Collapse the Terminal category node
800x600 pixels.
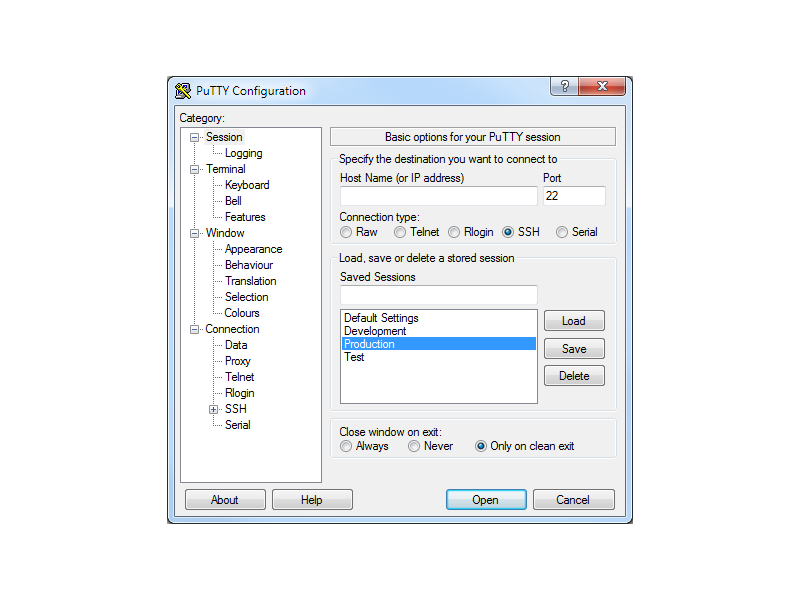tap(195, 169)
